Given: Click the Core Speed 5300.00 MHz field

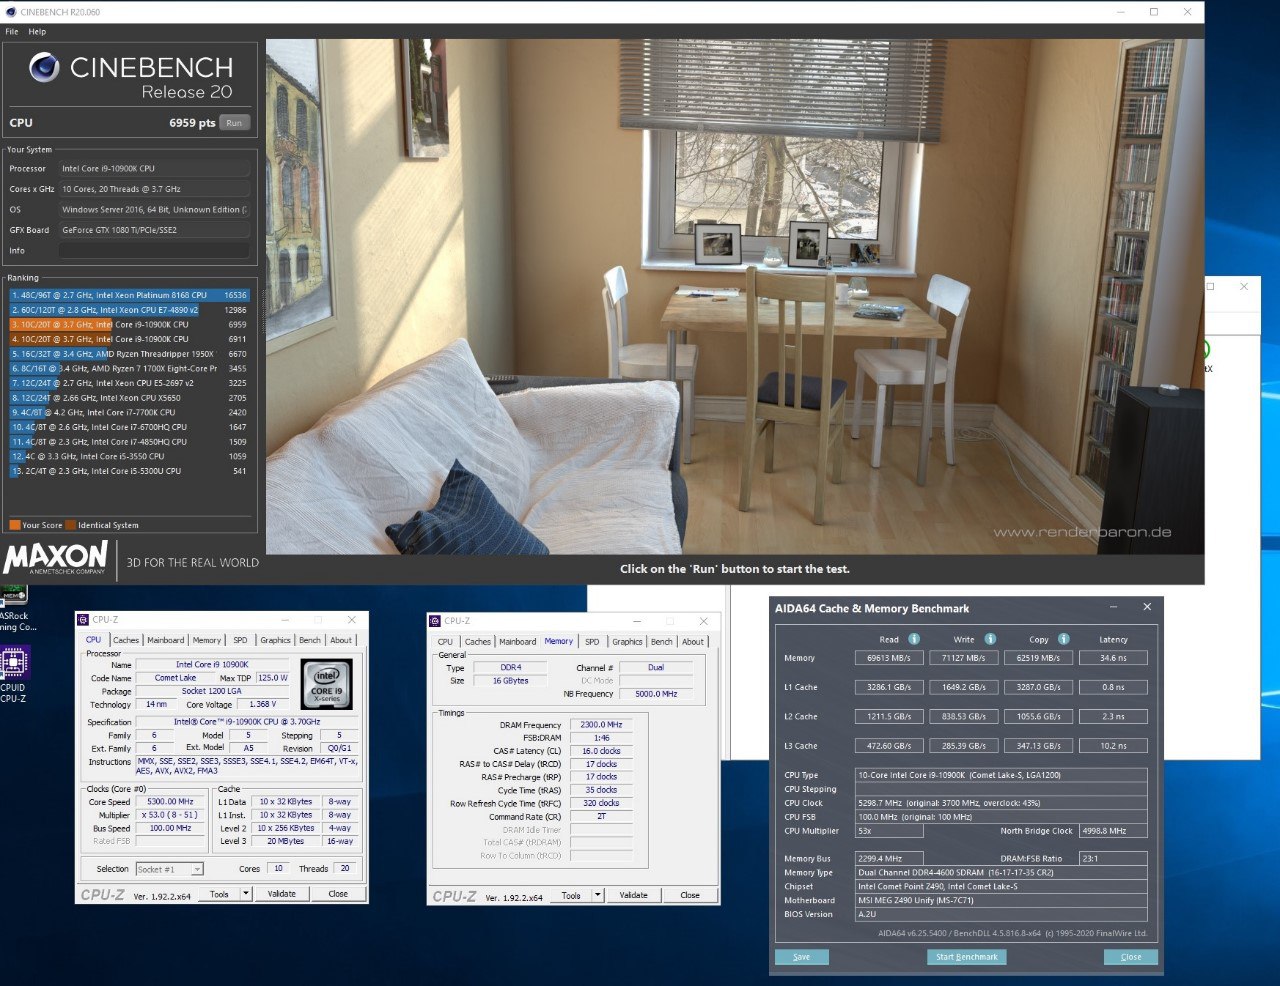Looking at the screenshot, I should point(170,802).
